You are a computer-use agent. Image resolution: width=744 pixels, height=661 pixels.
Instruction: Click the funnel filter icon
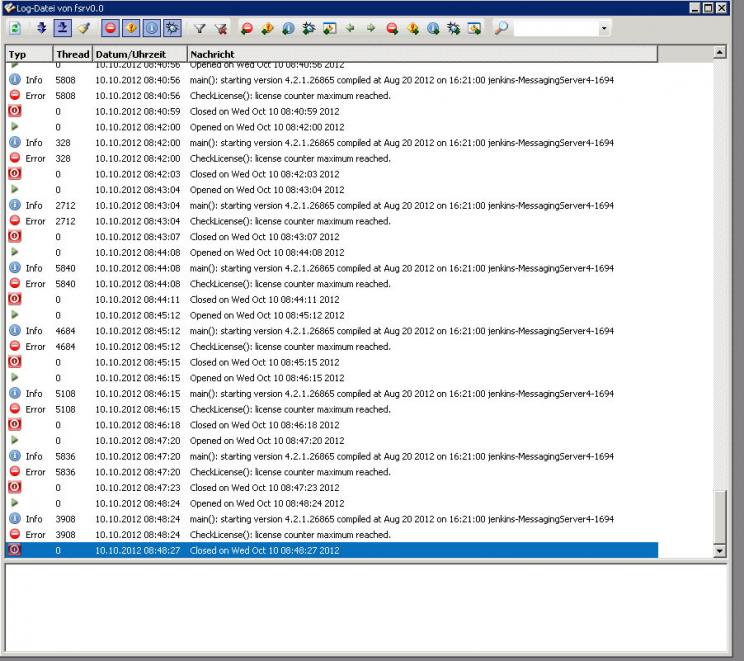199,29
